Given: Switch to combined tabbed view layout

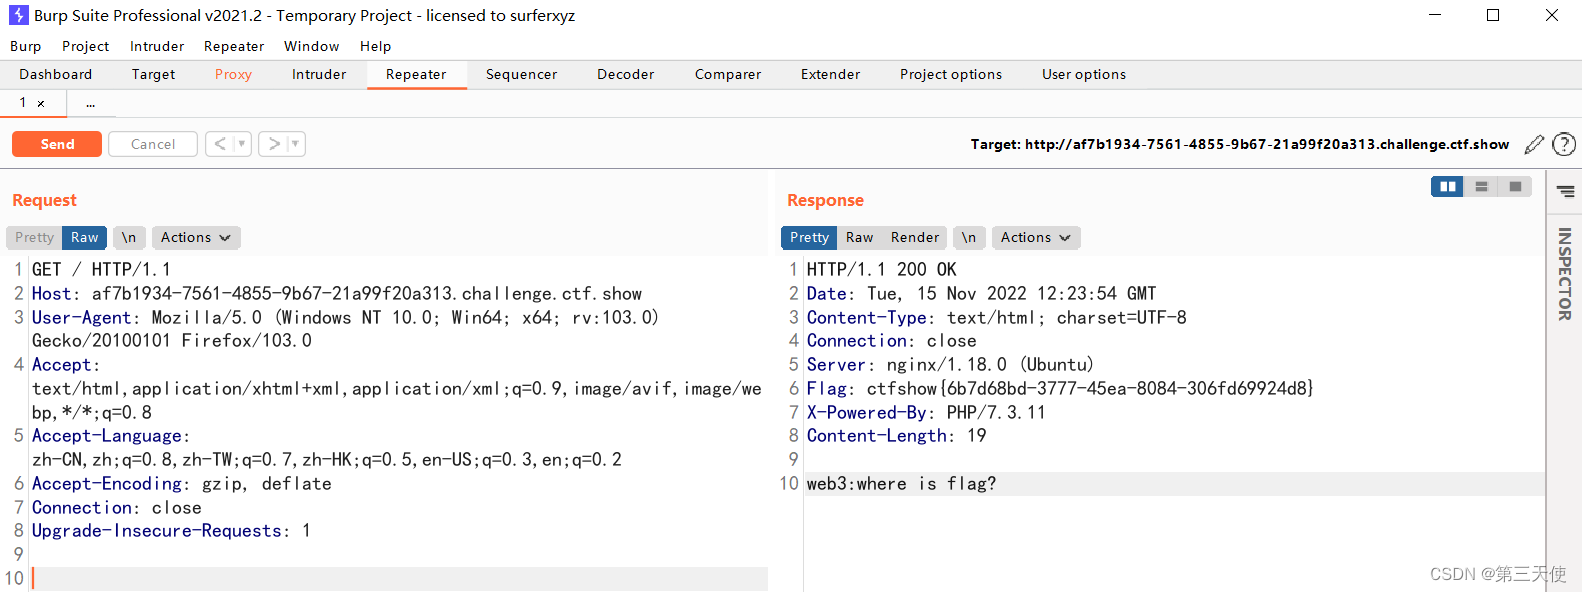Looking at the screenshot, I should [1515, 187].
